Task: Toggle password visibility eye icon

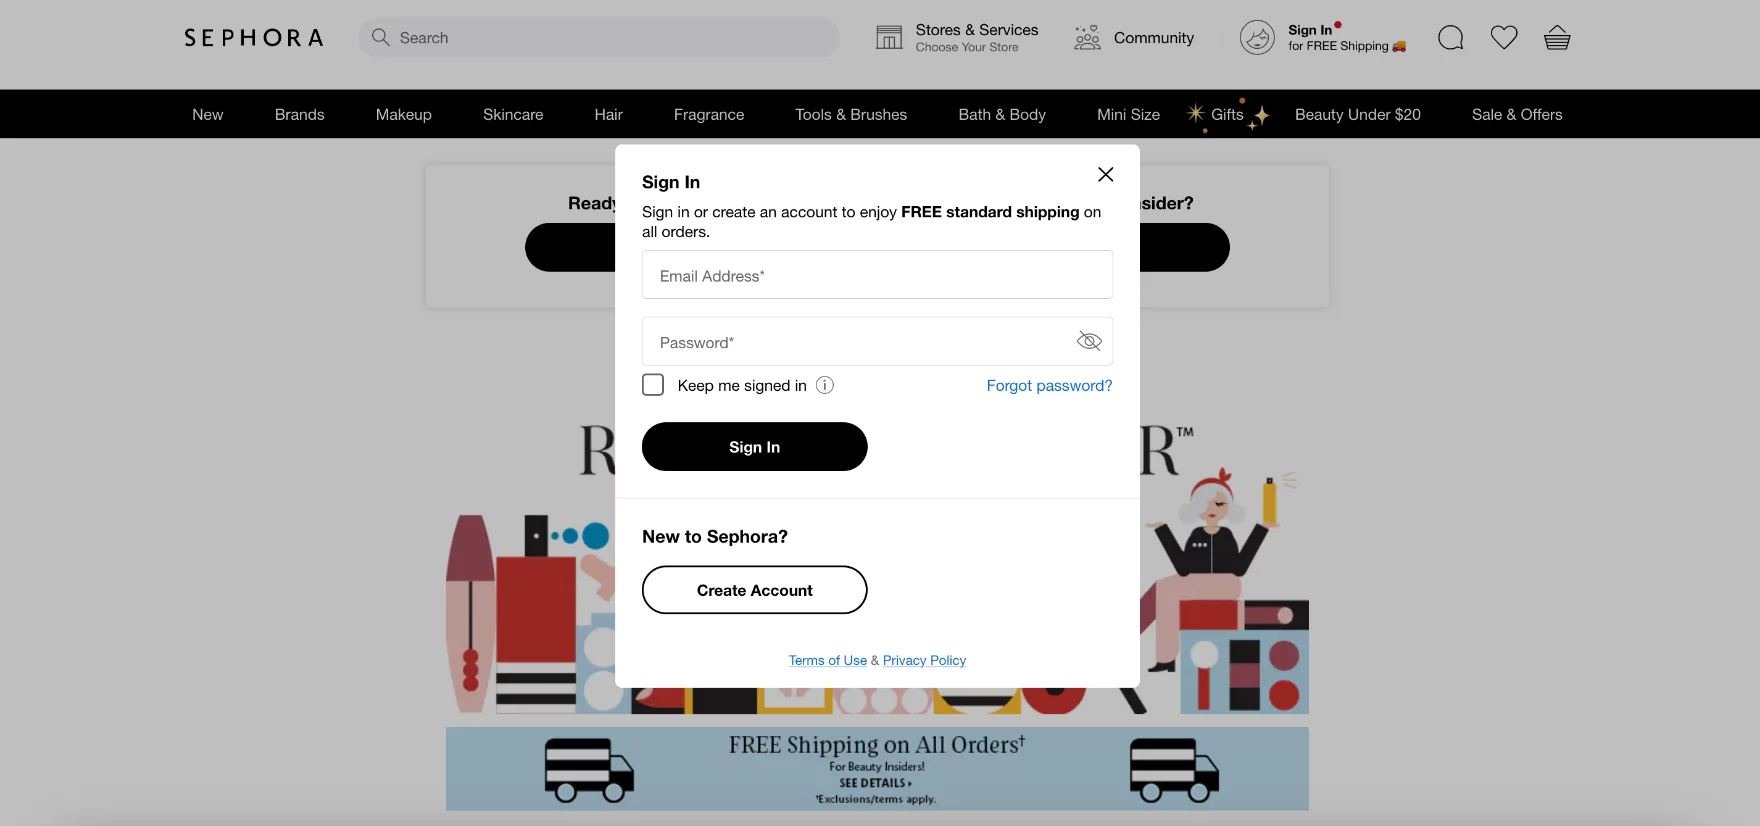Action: click(x=1089, y=342)
